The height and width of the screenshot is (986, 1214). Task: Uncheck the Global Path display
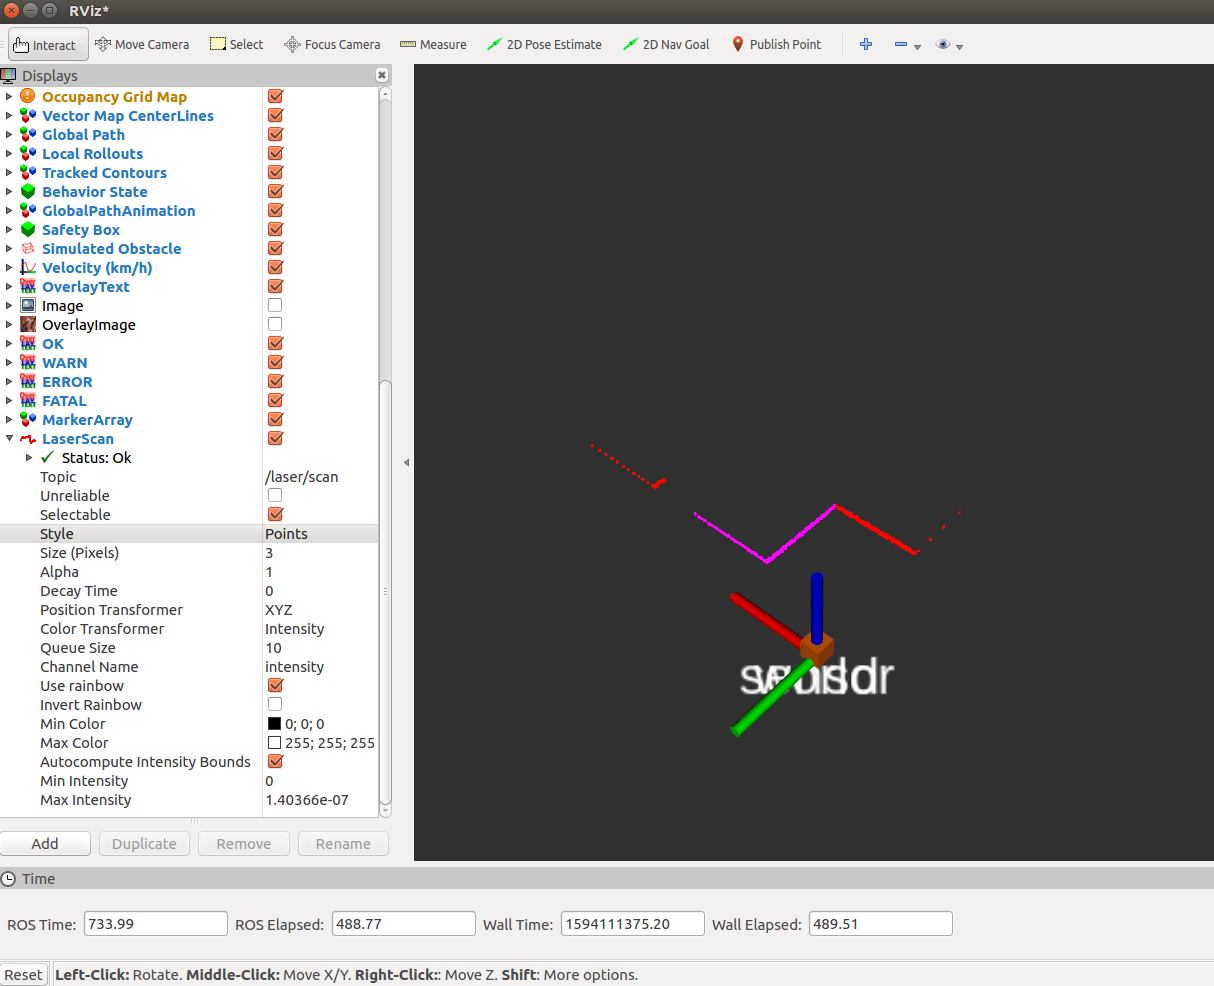click(x=275, y=135)
